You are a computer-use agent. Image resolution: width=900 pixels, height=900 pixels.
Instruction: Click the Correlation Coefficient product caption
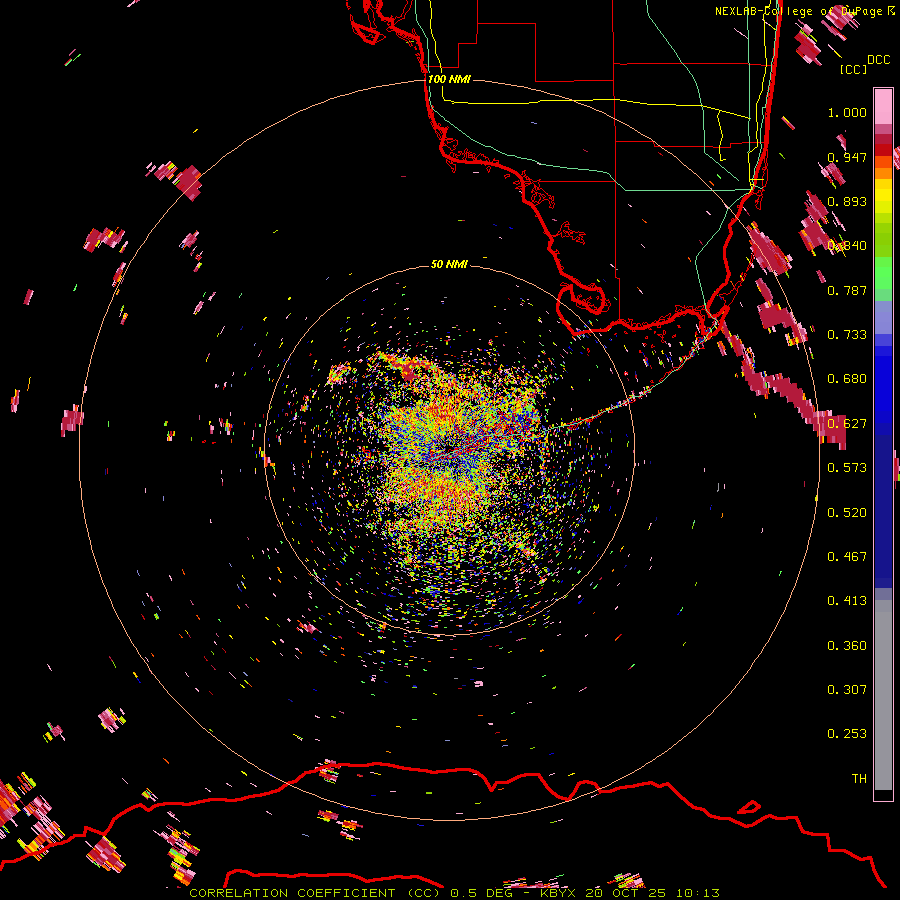pyautogui.click(x=455, y=893)
